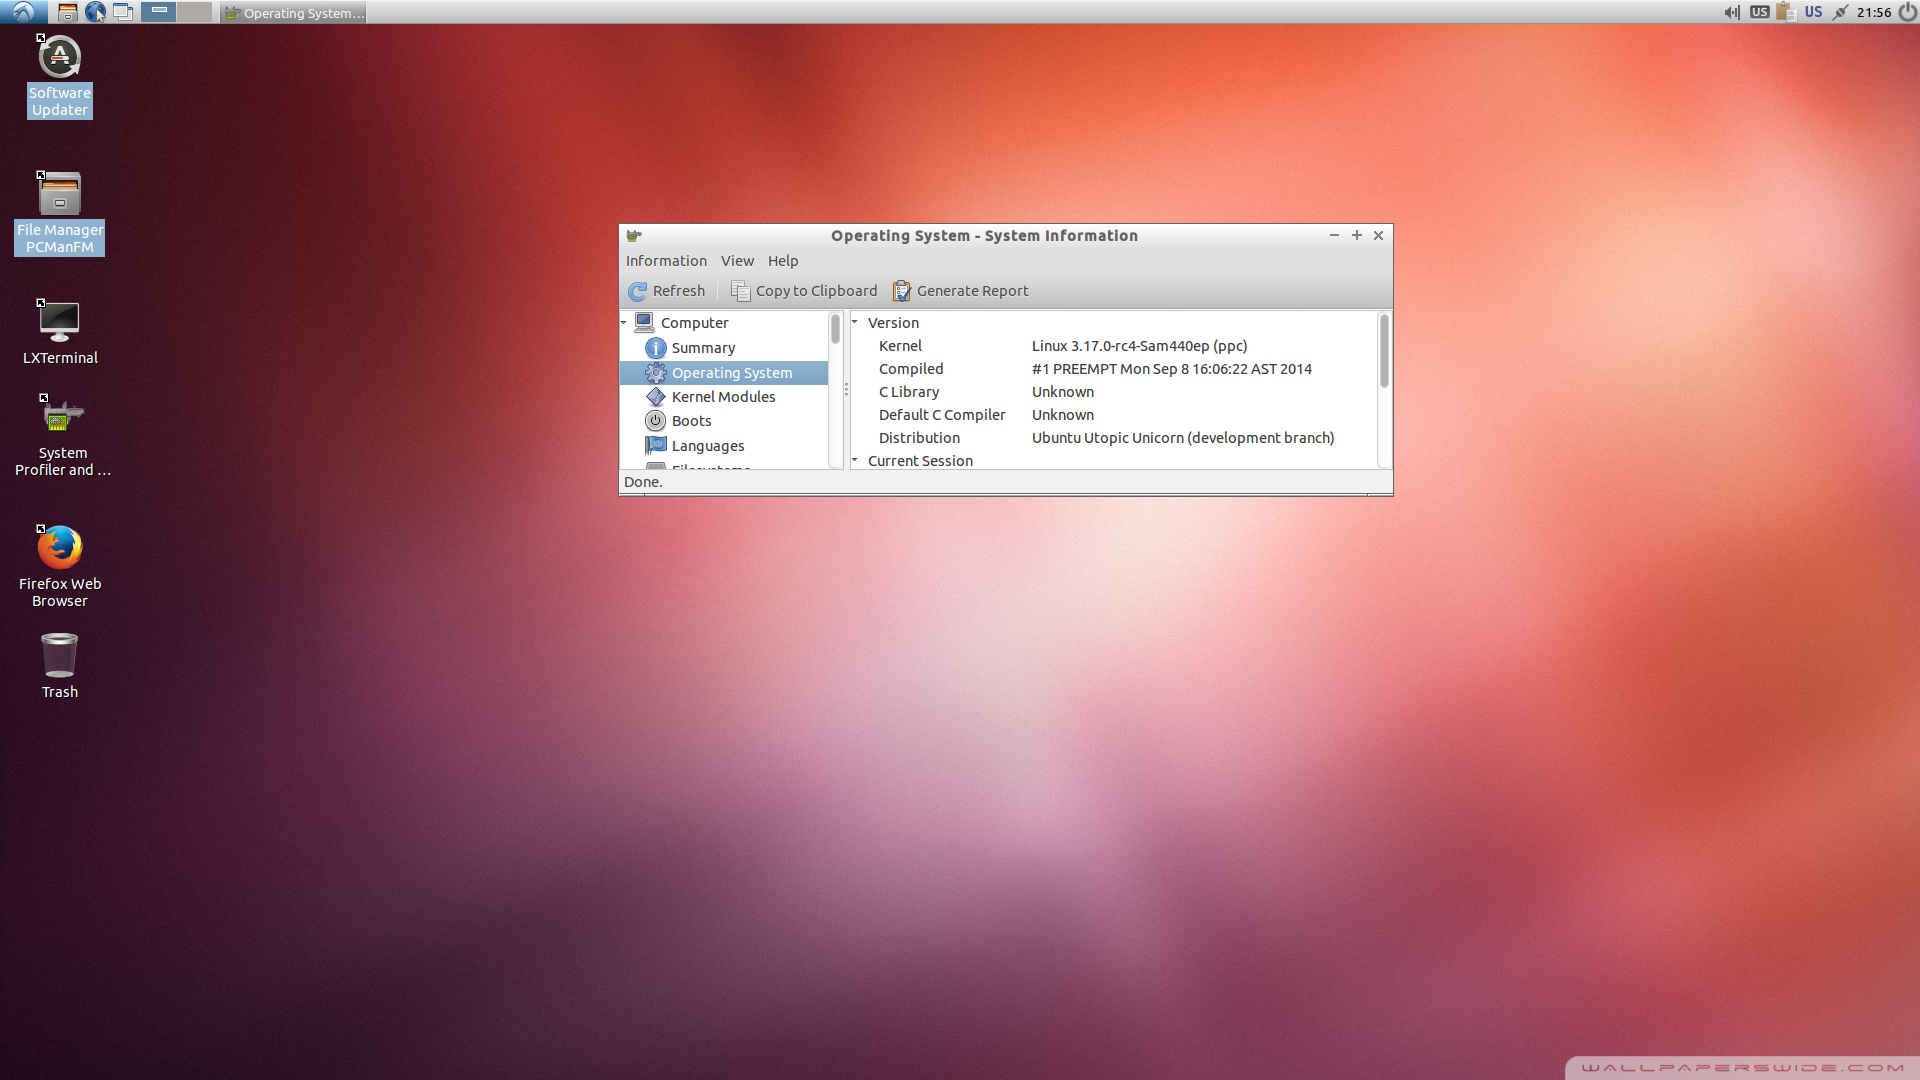The image size is (1920, 1080).
Task: Click the power icon in top panel
Action: 1907,12
